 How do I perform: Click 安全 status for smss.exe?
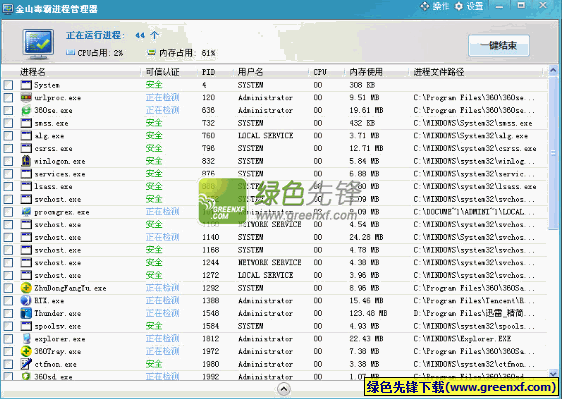tap(154, 123)
